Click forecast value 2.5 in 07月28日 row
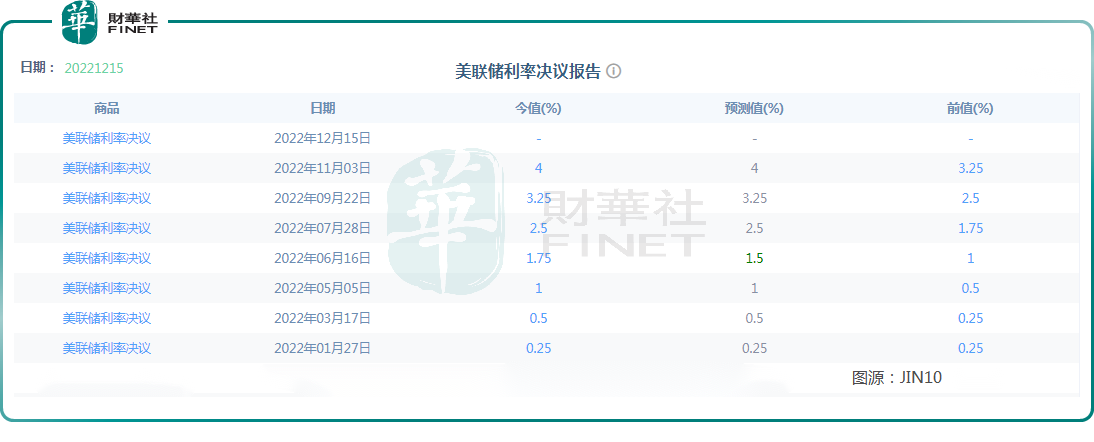The height and width of the screenshot is (442, 1094). point(754,228)
